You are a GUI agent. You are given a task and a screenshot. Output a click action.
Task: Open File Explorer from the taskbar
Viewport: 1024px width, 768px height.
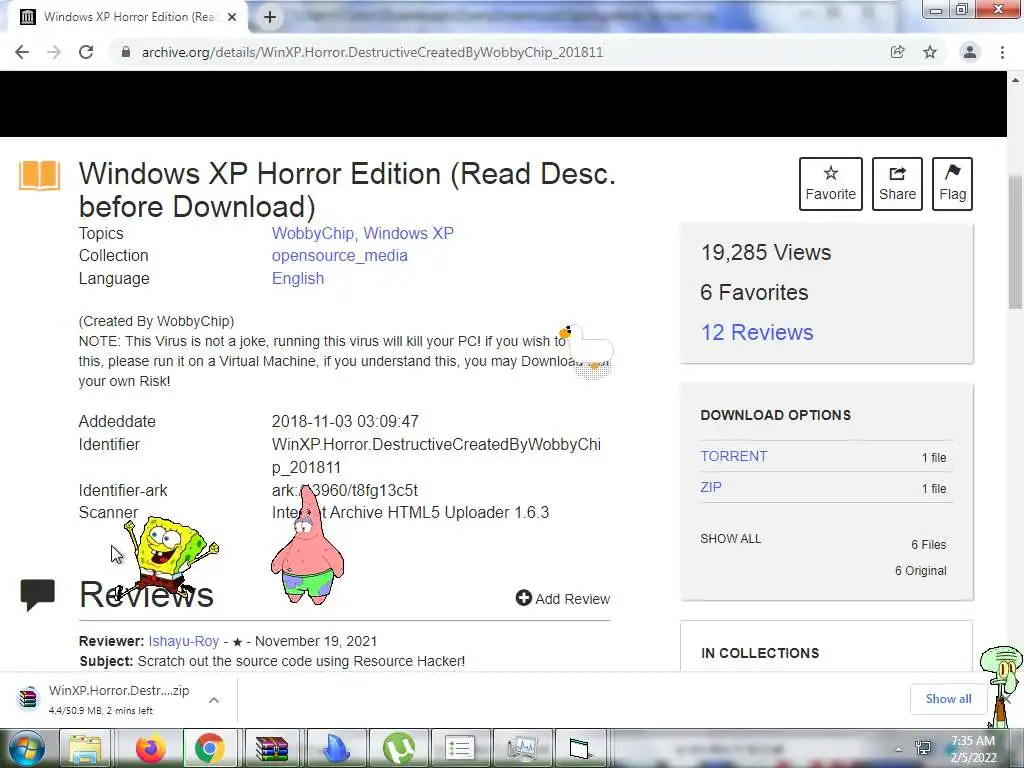tap(86, 748)
